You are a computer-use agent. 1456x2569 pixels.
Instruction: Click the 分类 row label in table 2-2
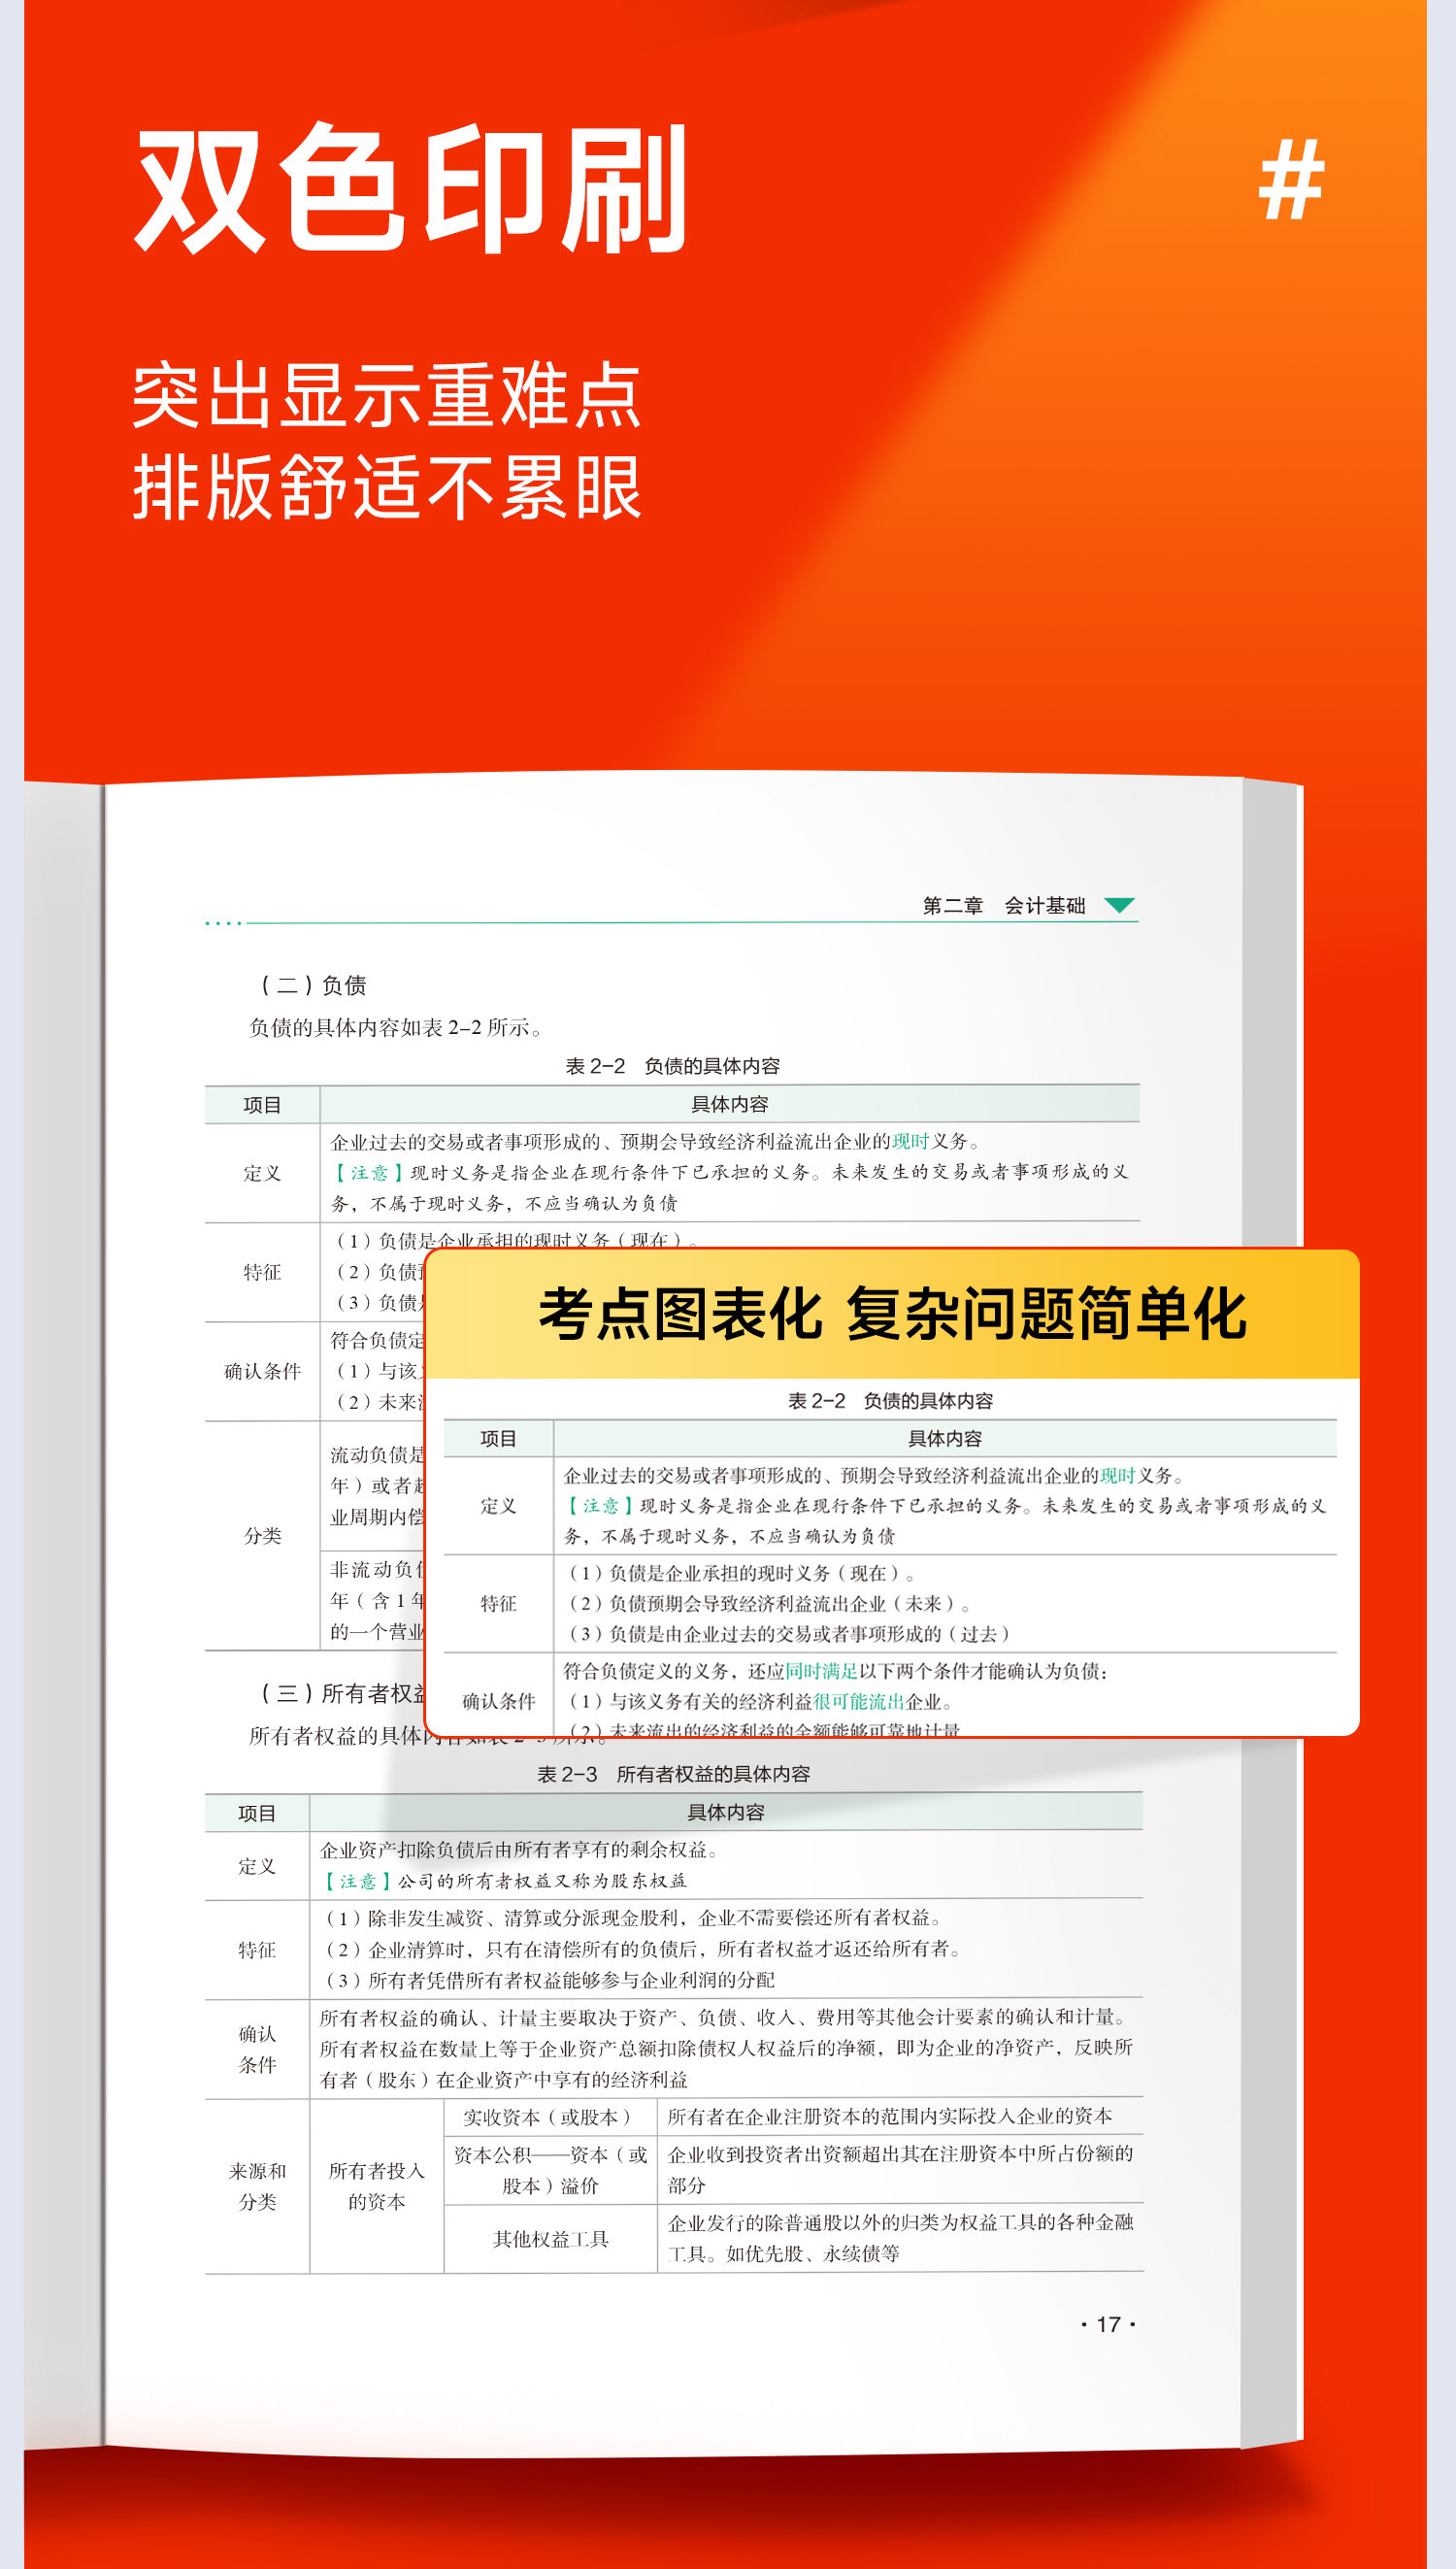[262, 1535]
